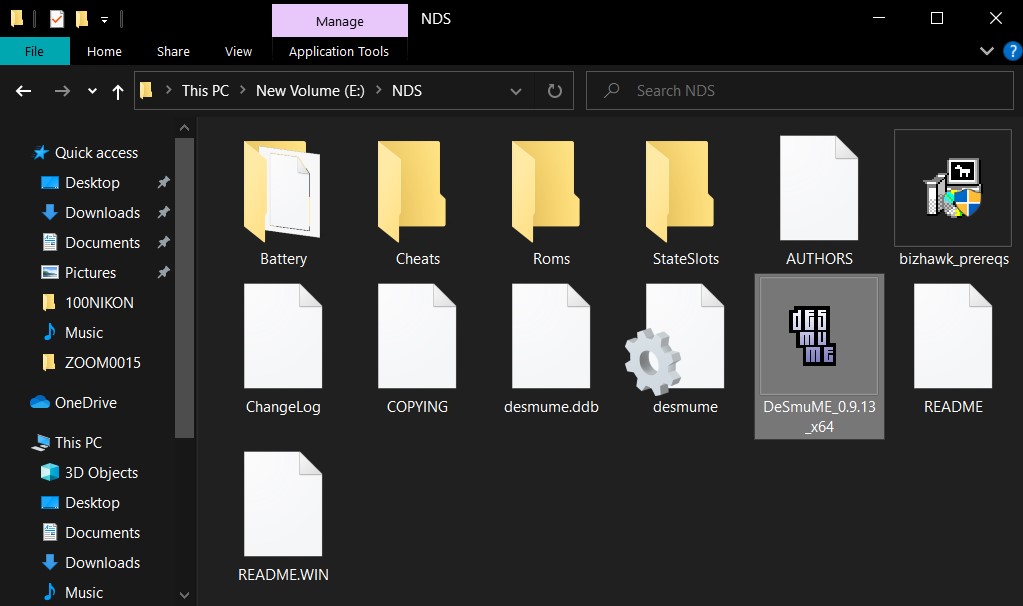Open Explorer help question mark
Screen dimensions: 1023x606
point(1013,51)
